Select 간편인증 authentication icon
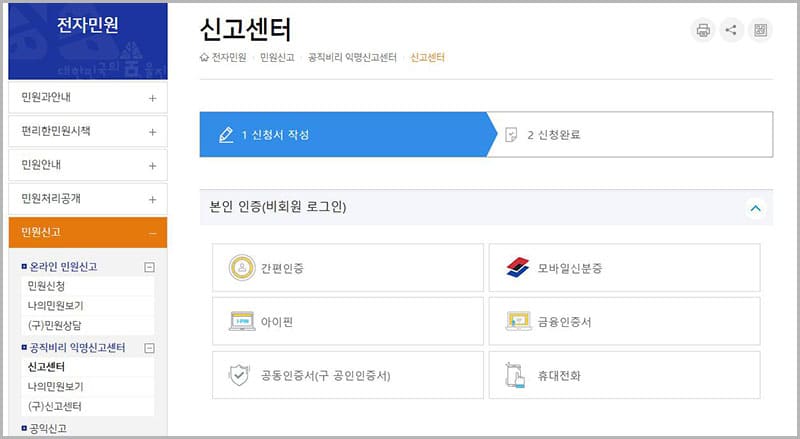The height and width of the screenshot is (439, 800). point(241,268)
